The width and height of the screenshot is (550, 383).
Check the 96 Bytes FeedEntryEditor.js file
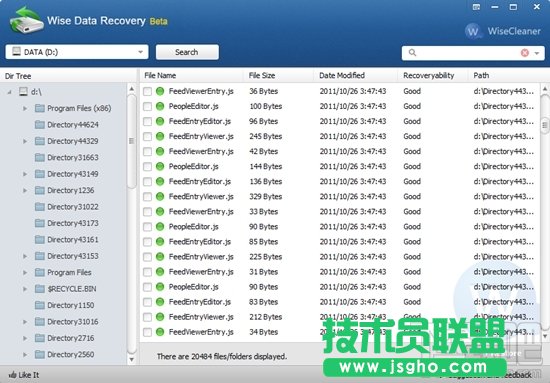click(147, 122)
